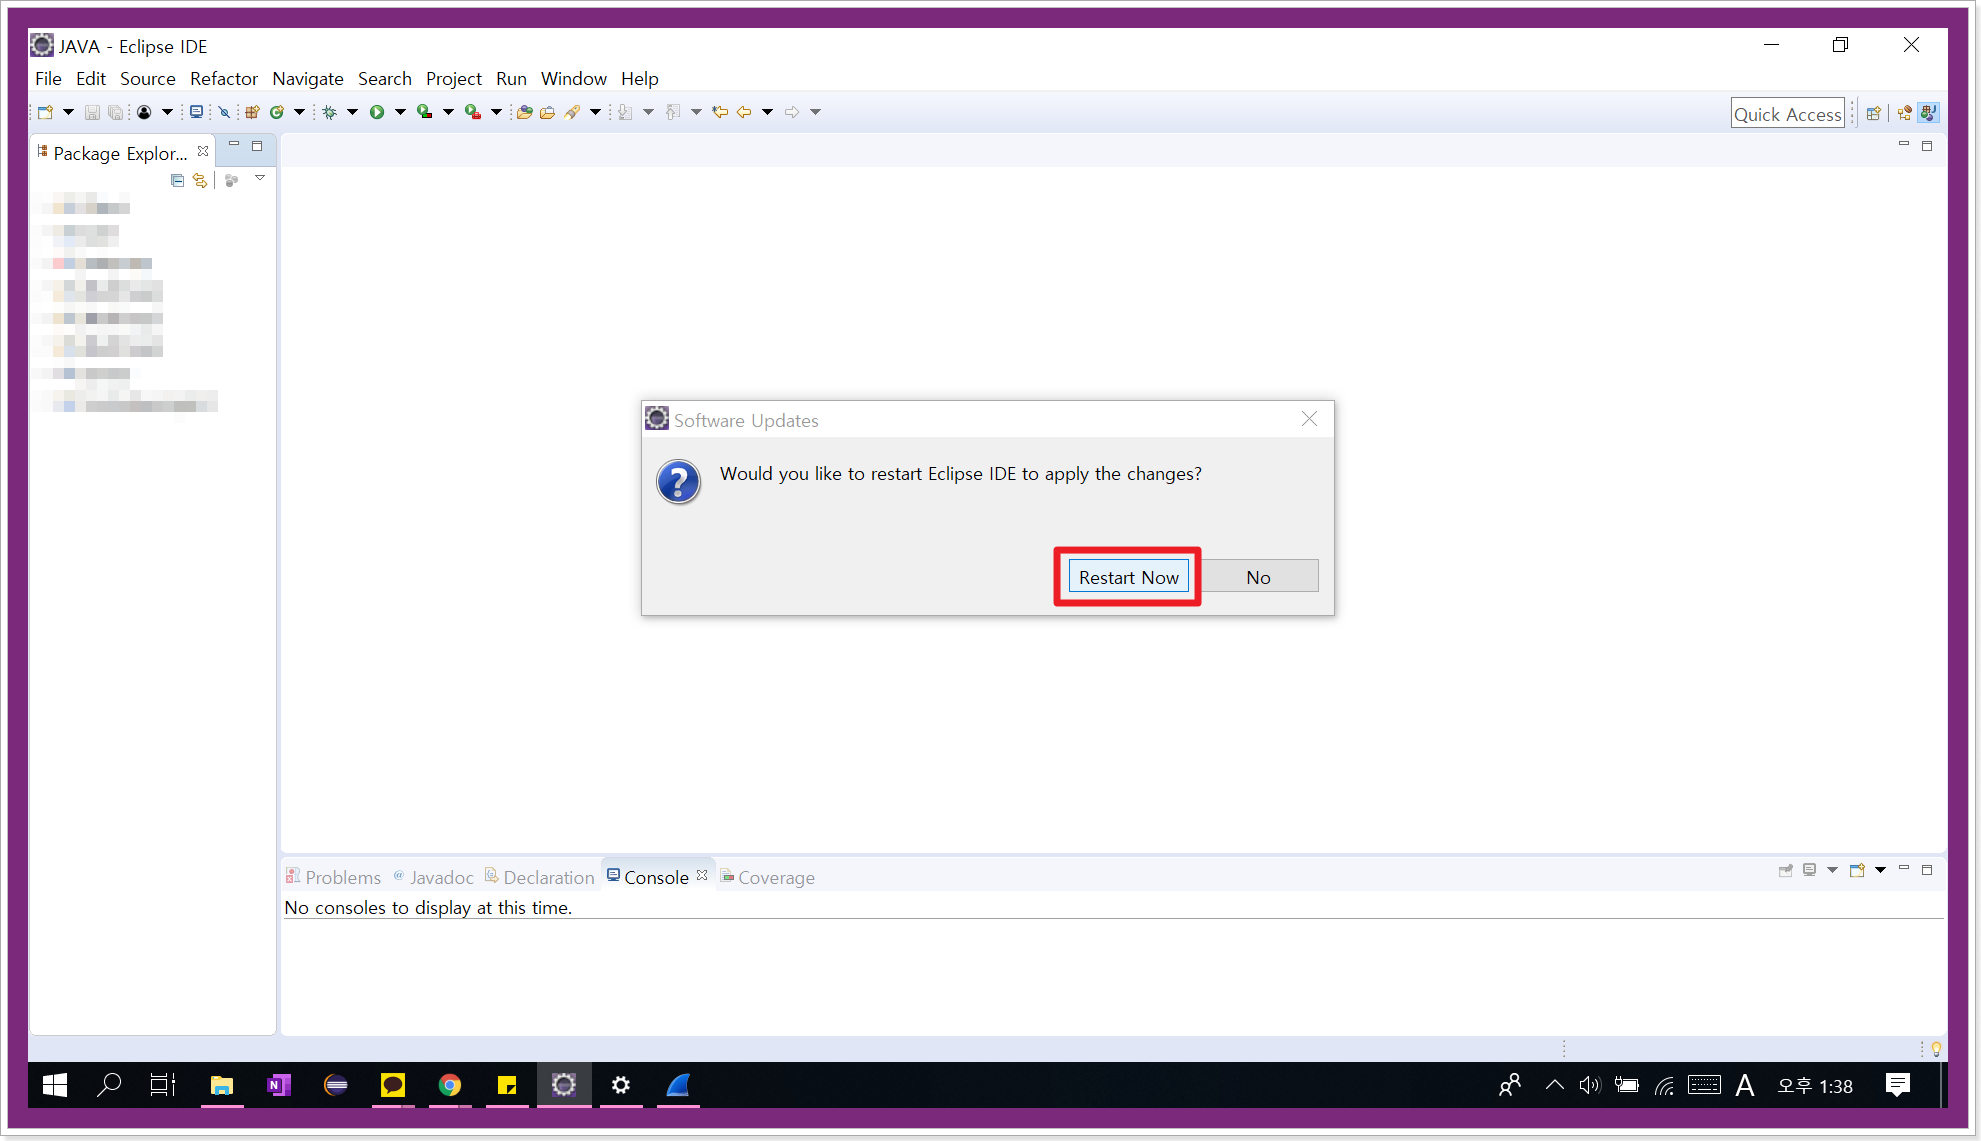Click the Open Perspective icon
The image size is (1981, 1141).
tap(1874, 113)
